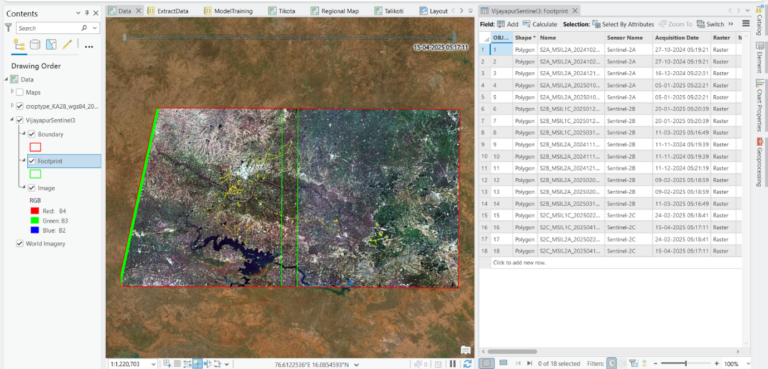
Task: Collapse the VijayapurSentinel3 layer
Action: [12, 120]
